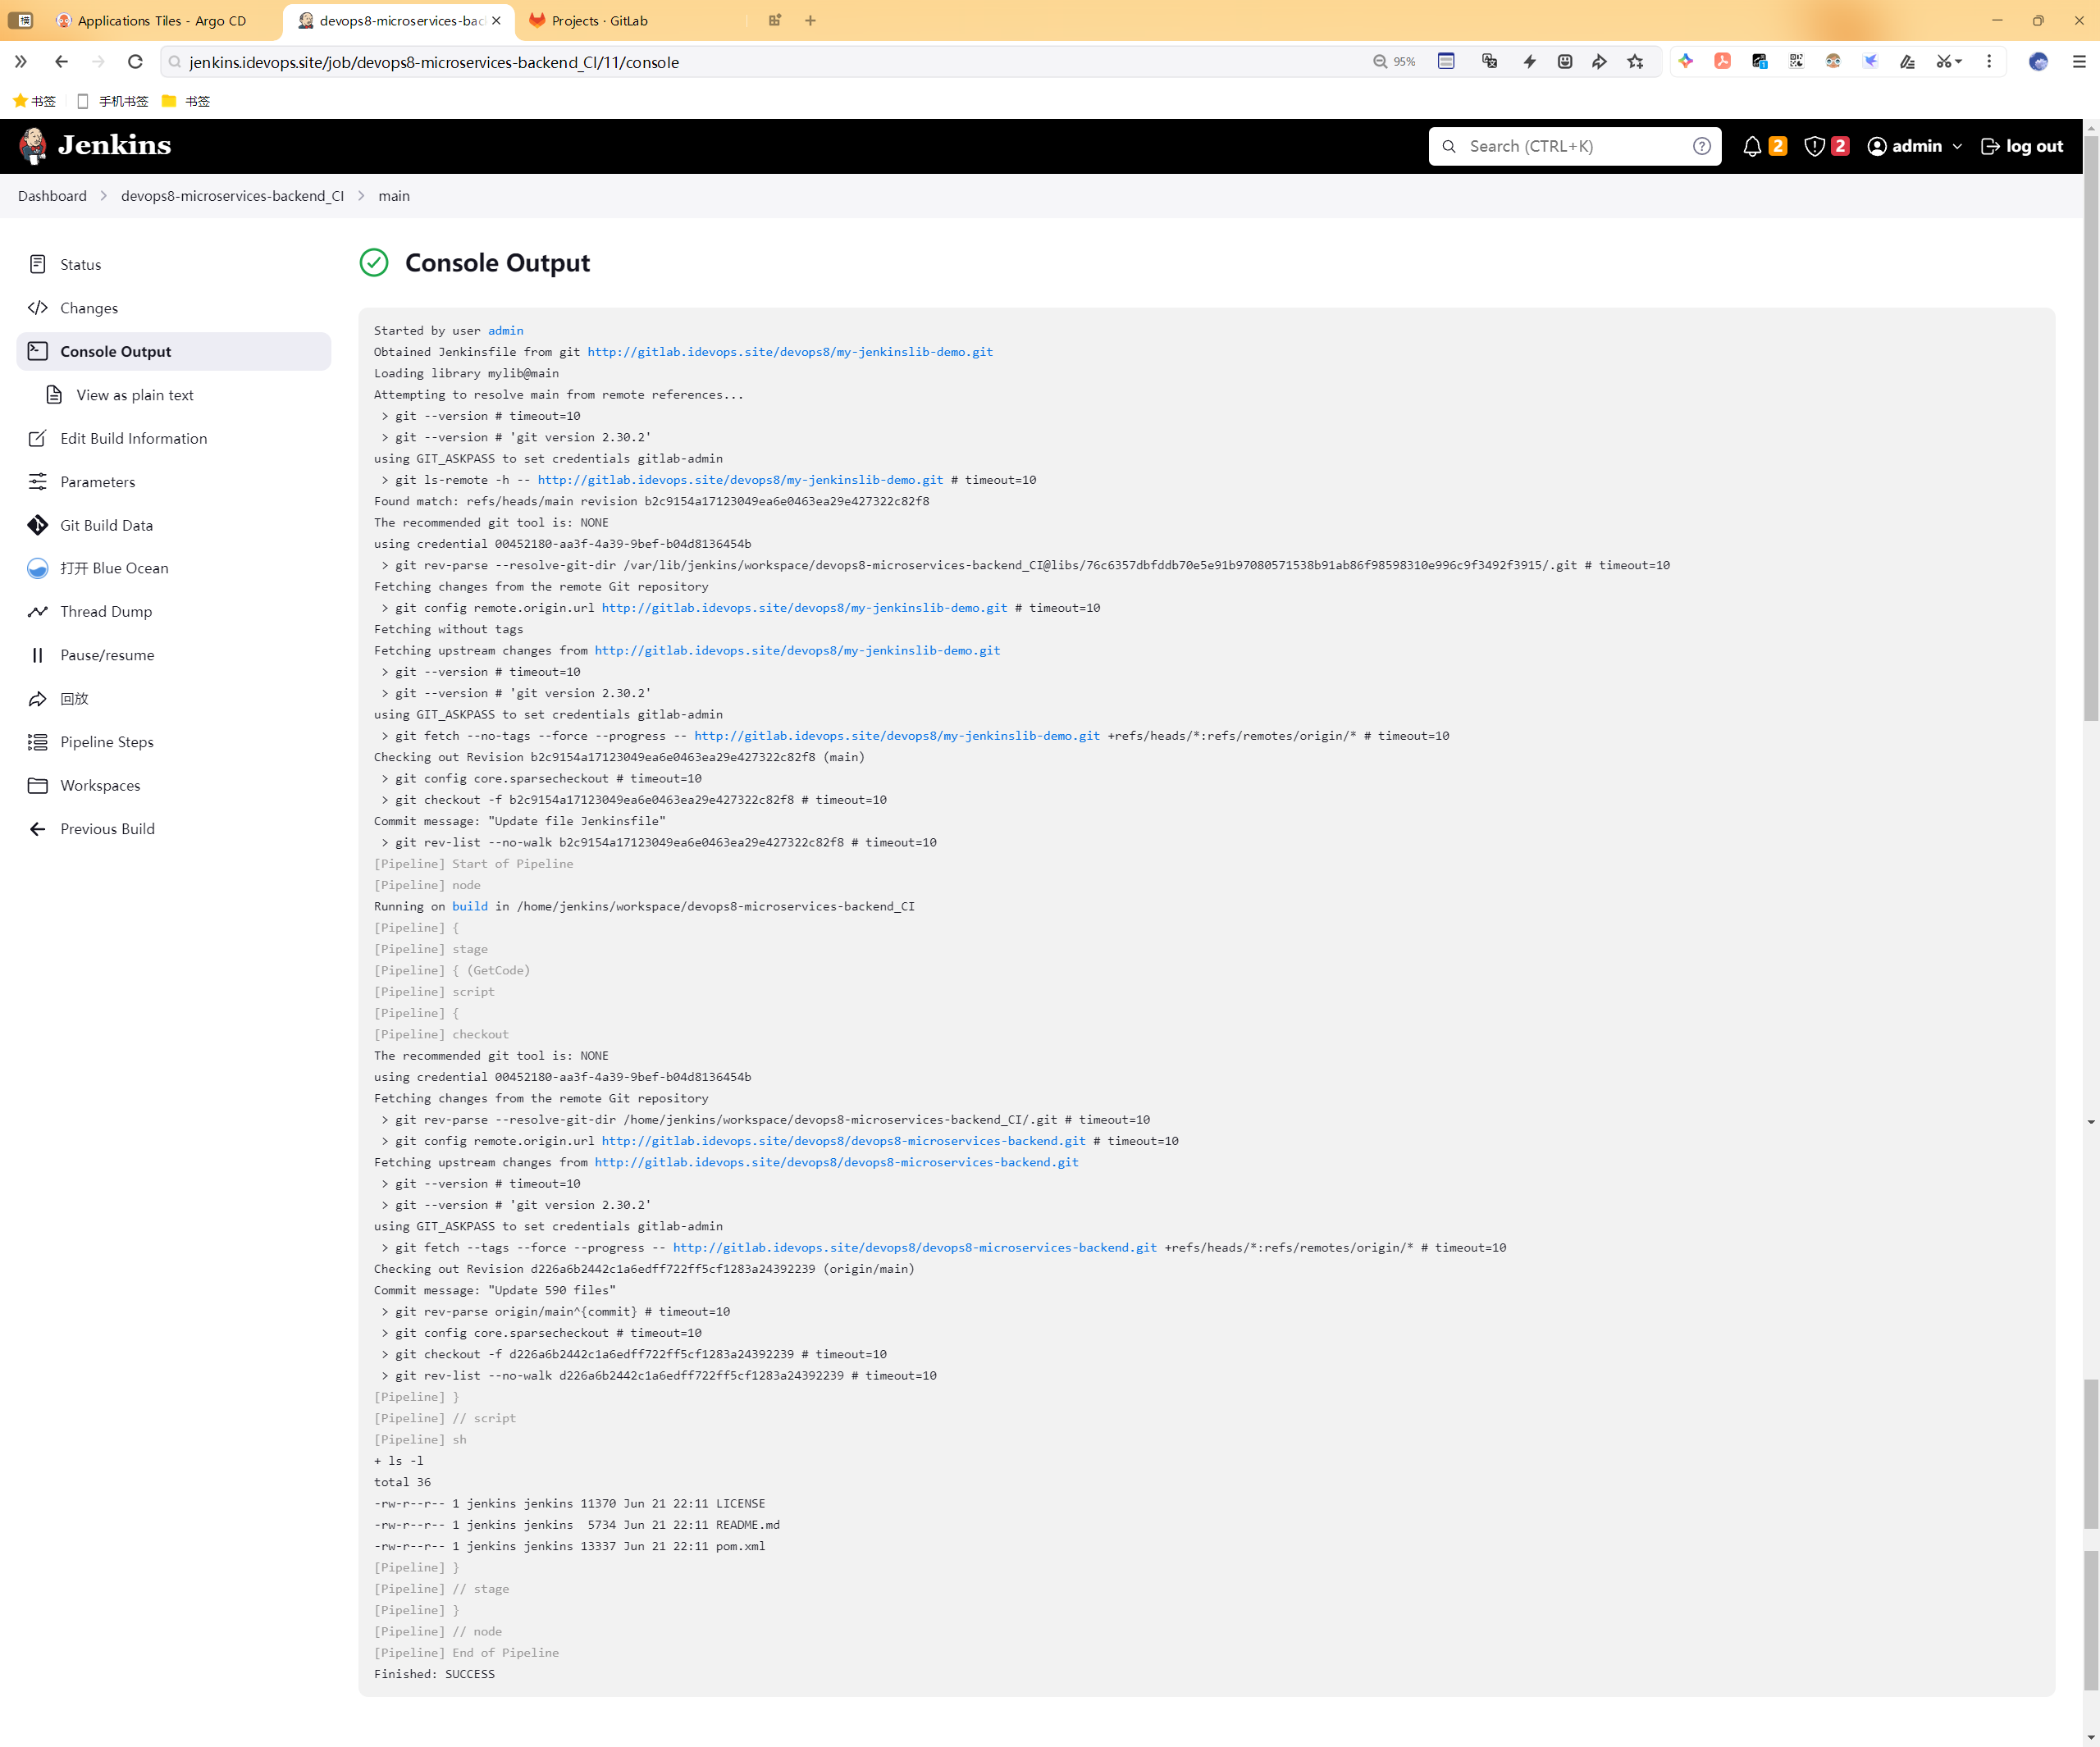Select Console Output in sidebar

tap(173, 351)
